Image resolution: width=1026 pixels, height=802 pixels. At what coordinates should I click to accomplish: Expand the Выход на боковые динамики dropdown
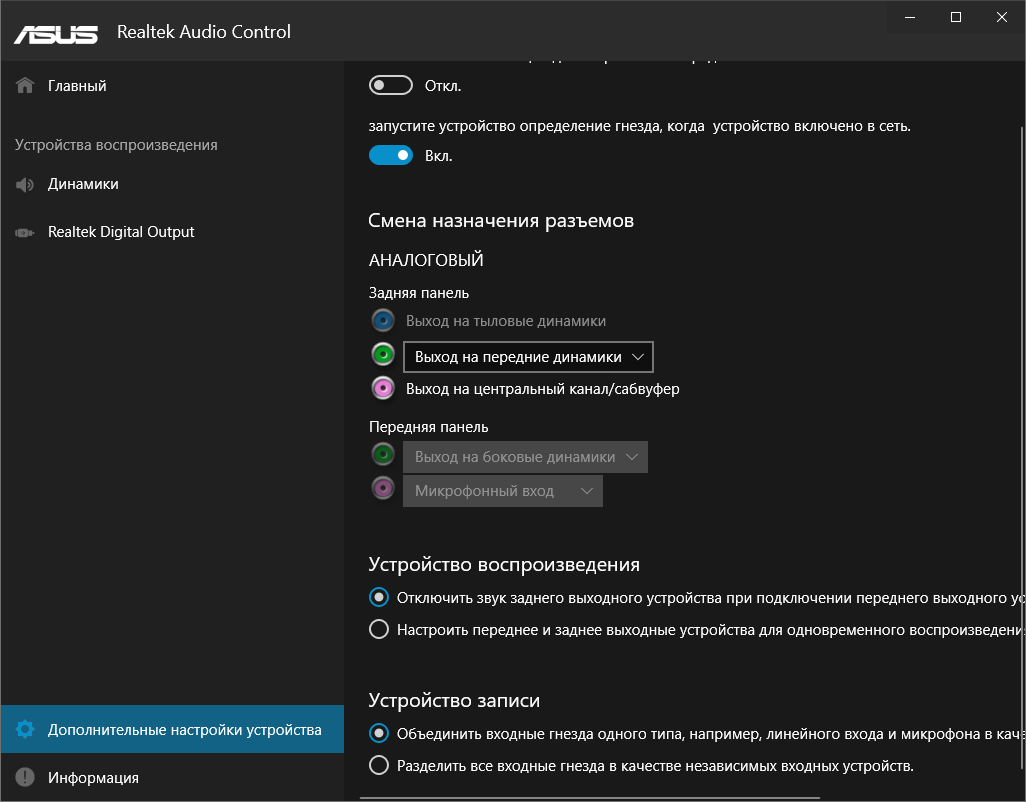pyautogui.click(x=525, y=457)
